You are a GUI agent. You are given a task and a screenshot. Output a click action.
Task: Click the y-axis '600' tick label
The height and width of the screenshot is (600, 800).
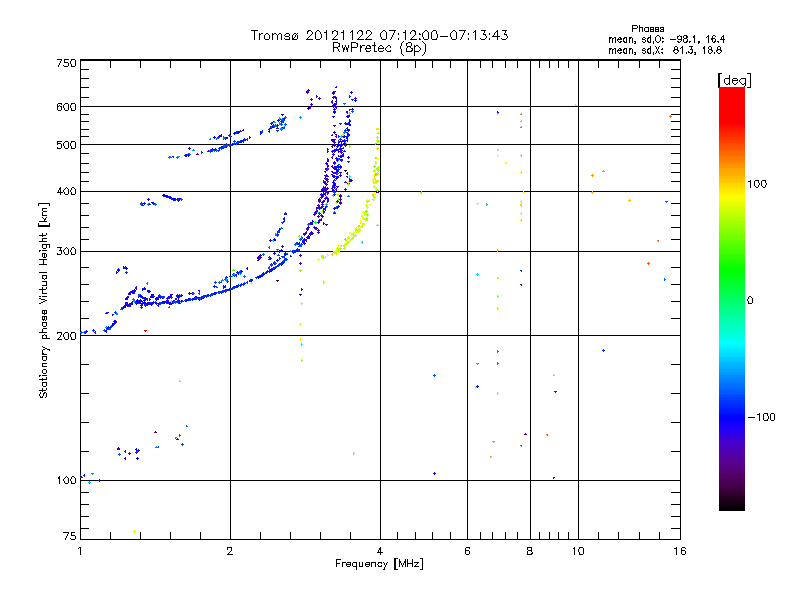pyautogui.click(x=66, y=107)
